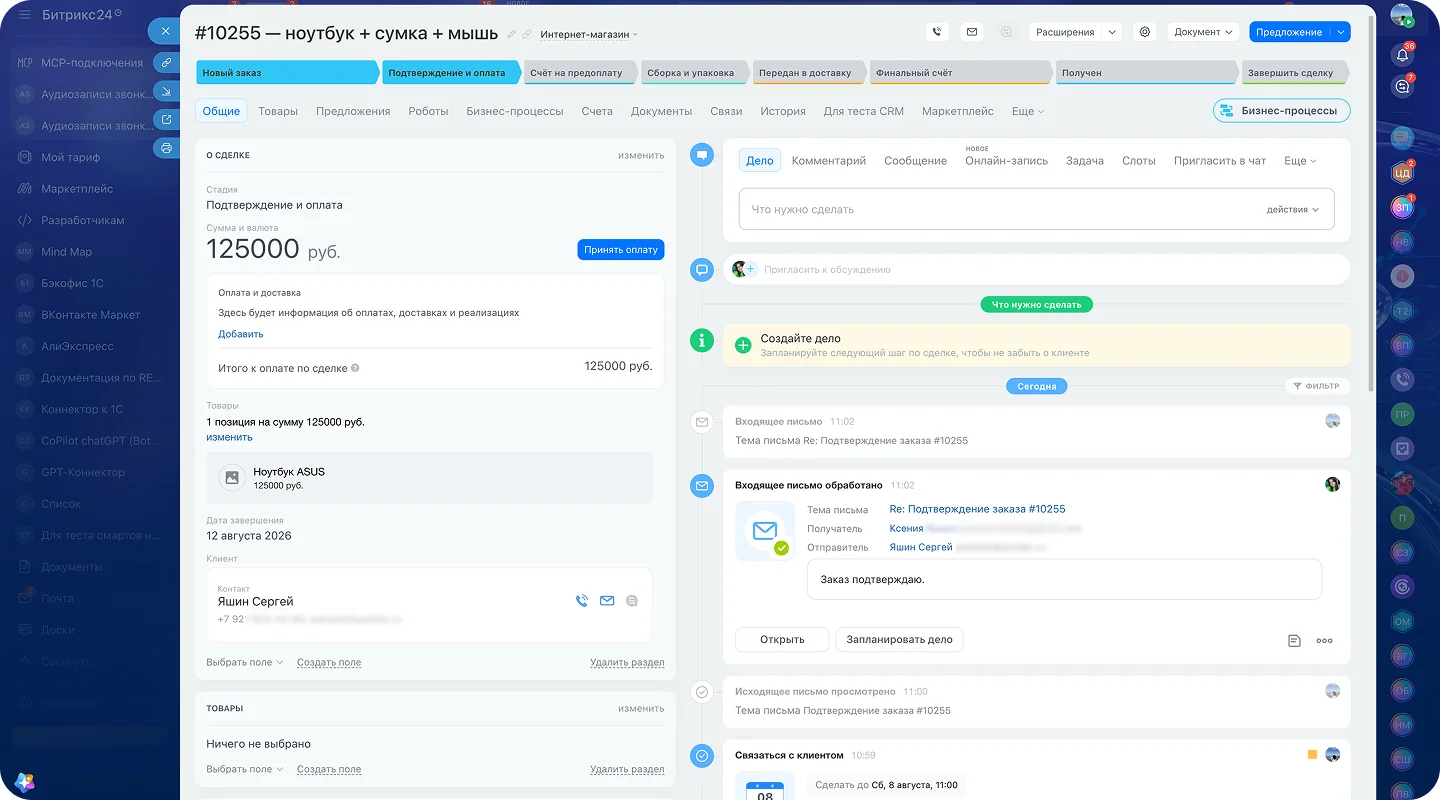Expand the Документ dropdown
Viewport: 1440px width, 800px height.
(x=1203, y=32)
